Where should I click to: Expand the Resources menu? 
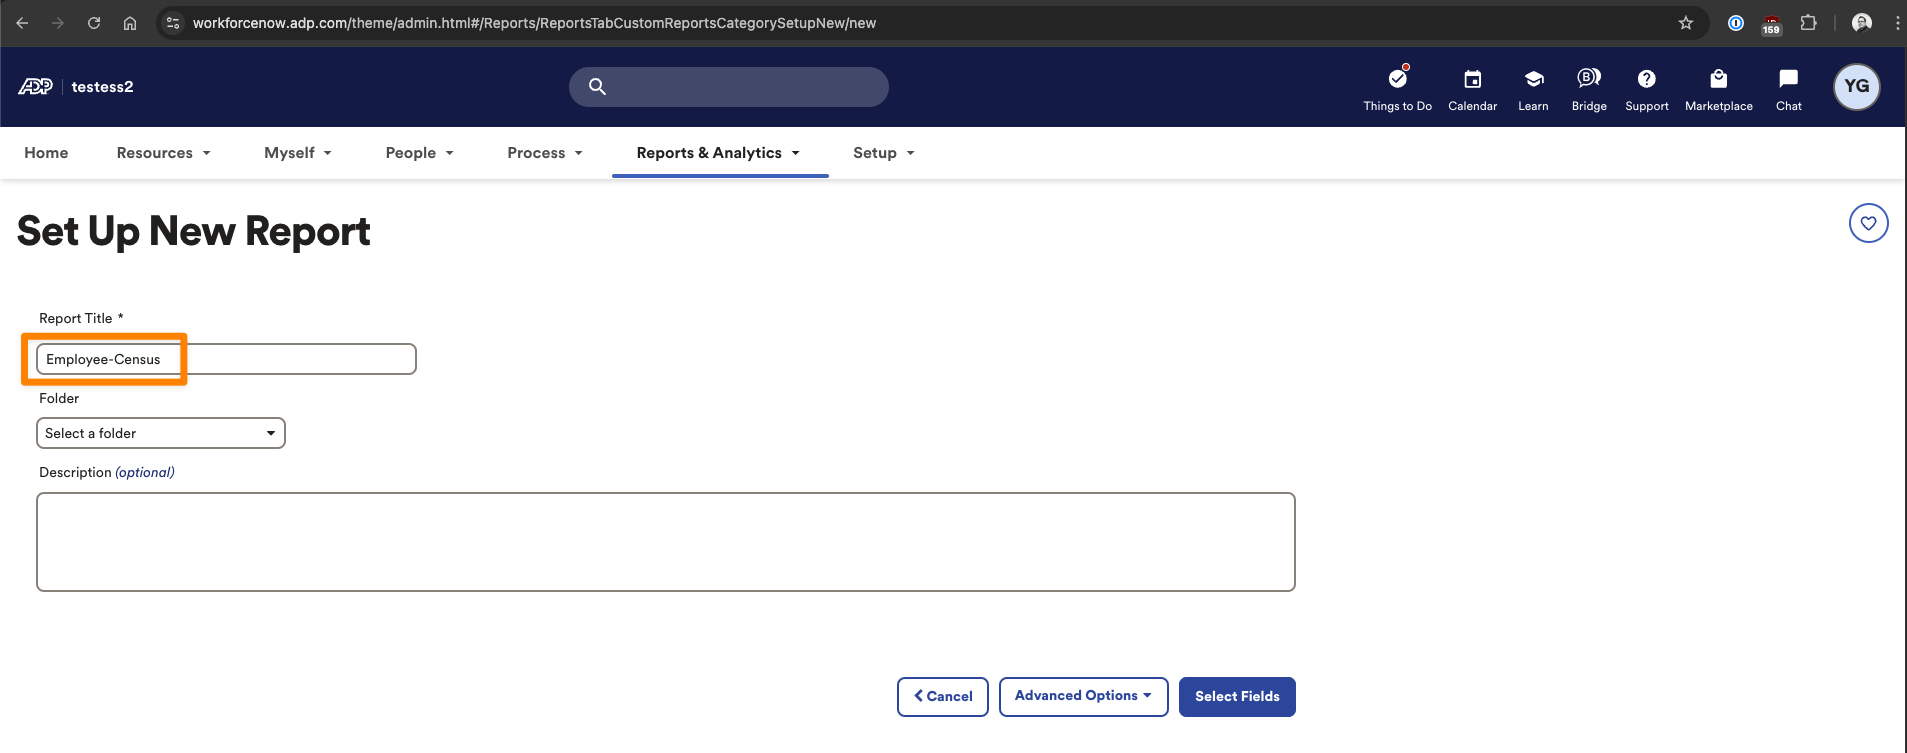(x=164, y=153)
